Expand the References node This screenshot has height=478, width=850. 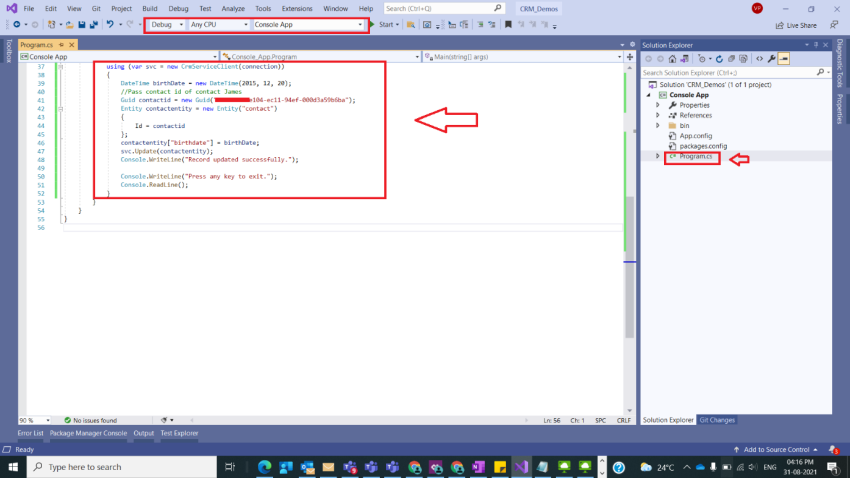click(x=658, y=115)
